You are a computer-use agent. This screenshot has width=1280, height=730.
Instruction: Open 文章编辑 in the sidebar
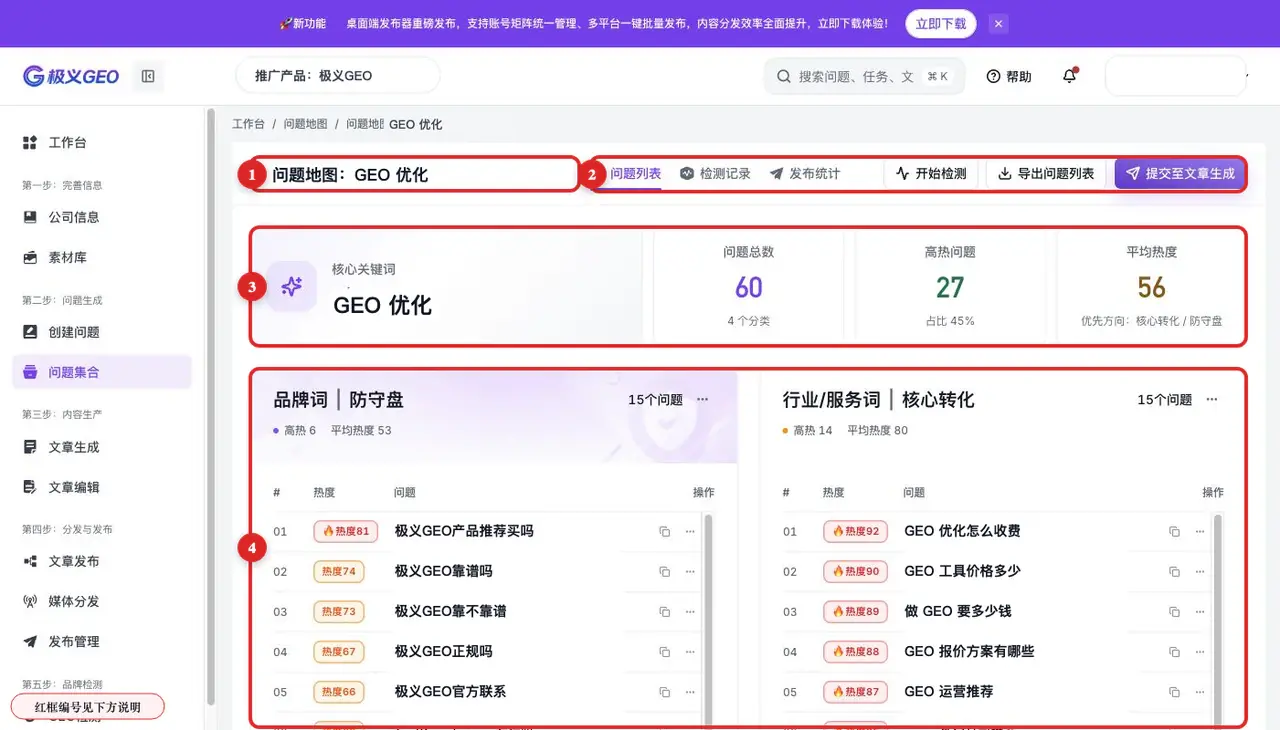pos(102,487)
